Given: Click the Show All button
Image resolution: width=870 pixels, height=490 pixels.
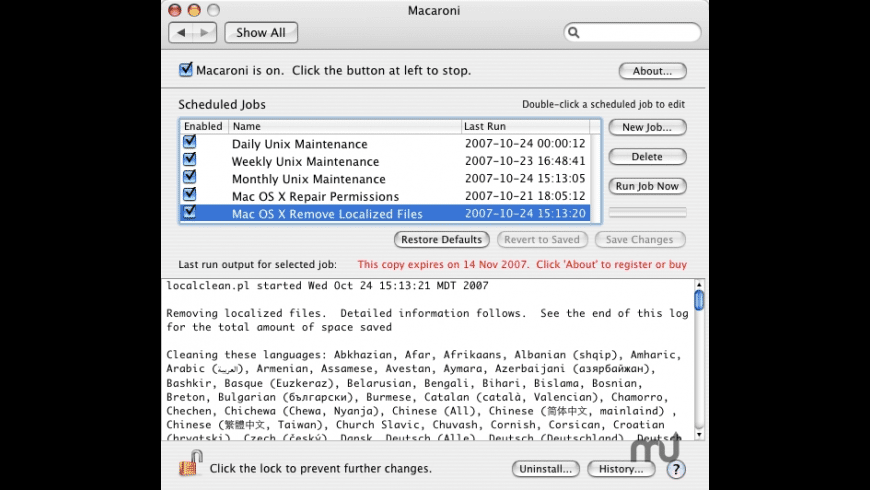Looking at the screenshot, I should coord(261,33).
